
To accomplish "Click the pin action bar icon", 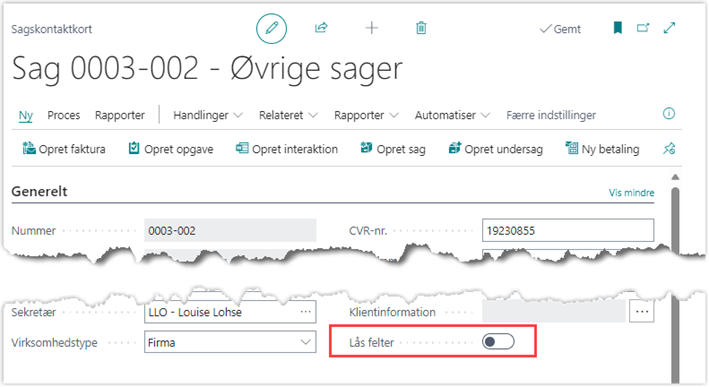I will click(x=669, y=148).
